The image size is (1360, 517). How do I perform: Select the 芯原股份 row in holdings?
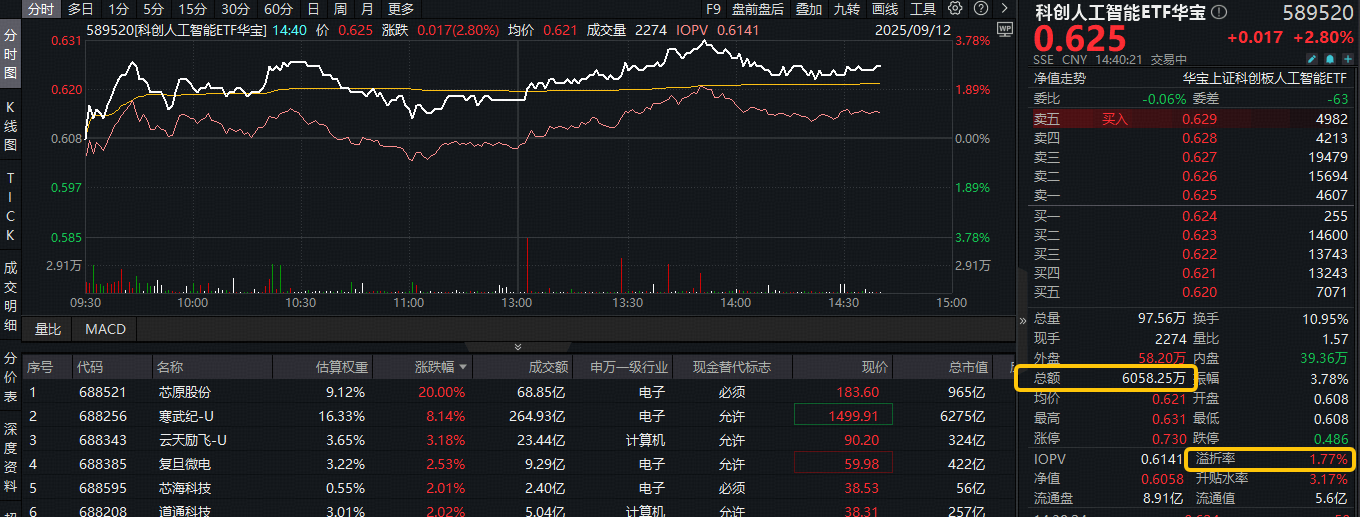(x=185, y=392)
